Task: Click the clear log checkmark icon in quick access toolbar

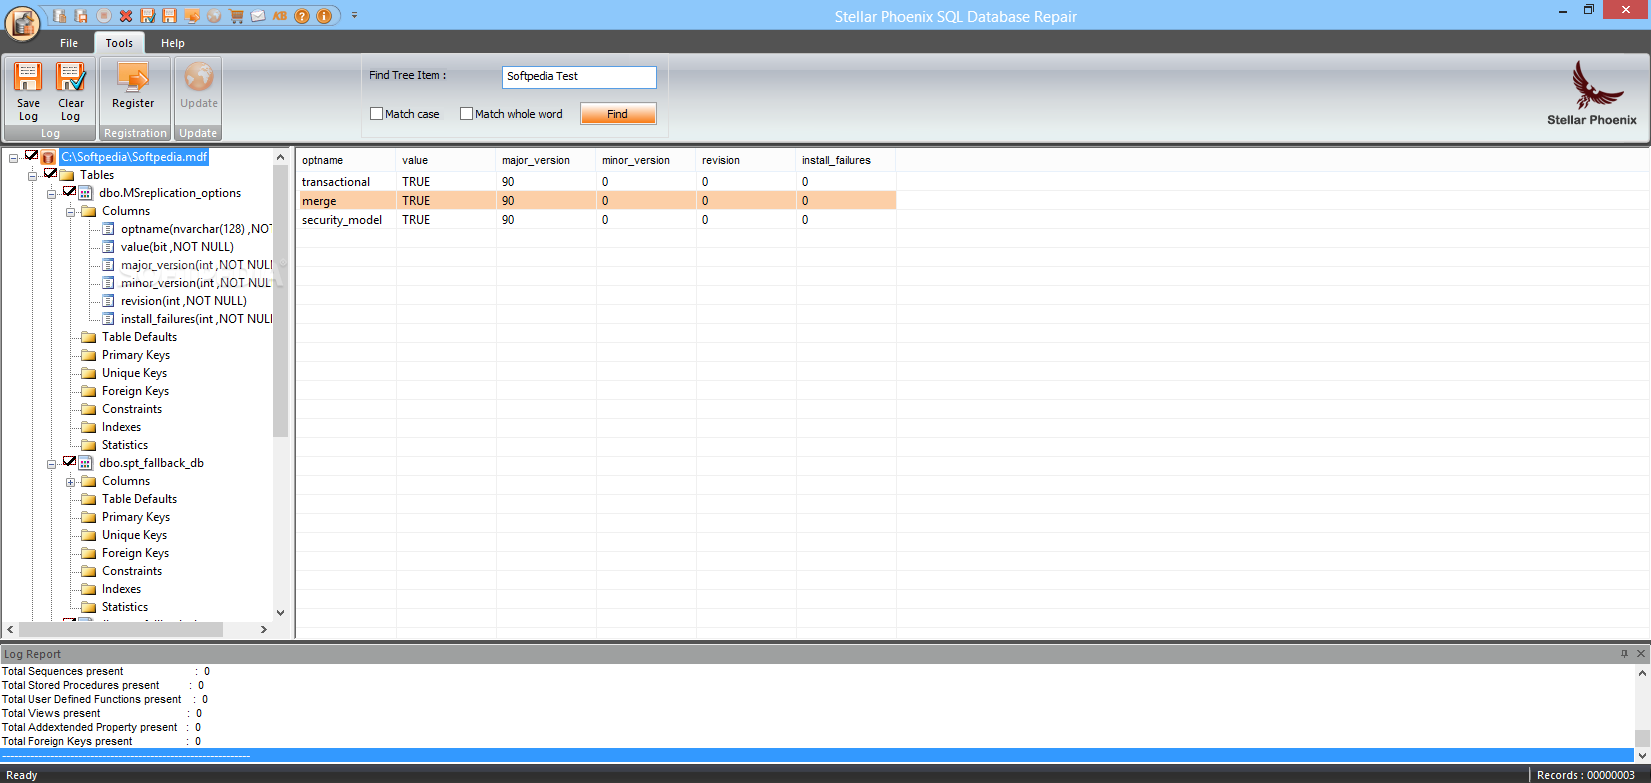Action: pos(148,16)
